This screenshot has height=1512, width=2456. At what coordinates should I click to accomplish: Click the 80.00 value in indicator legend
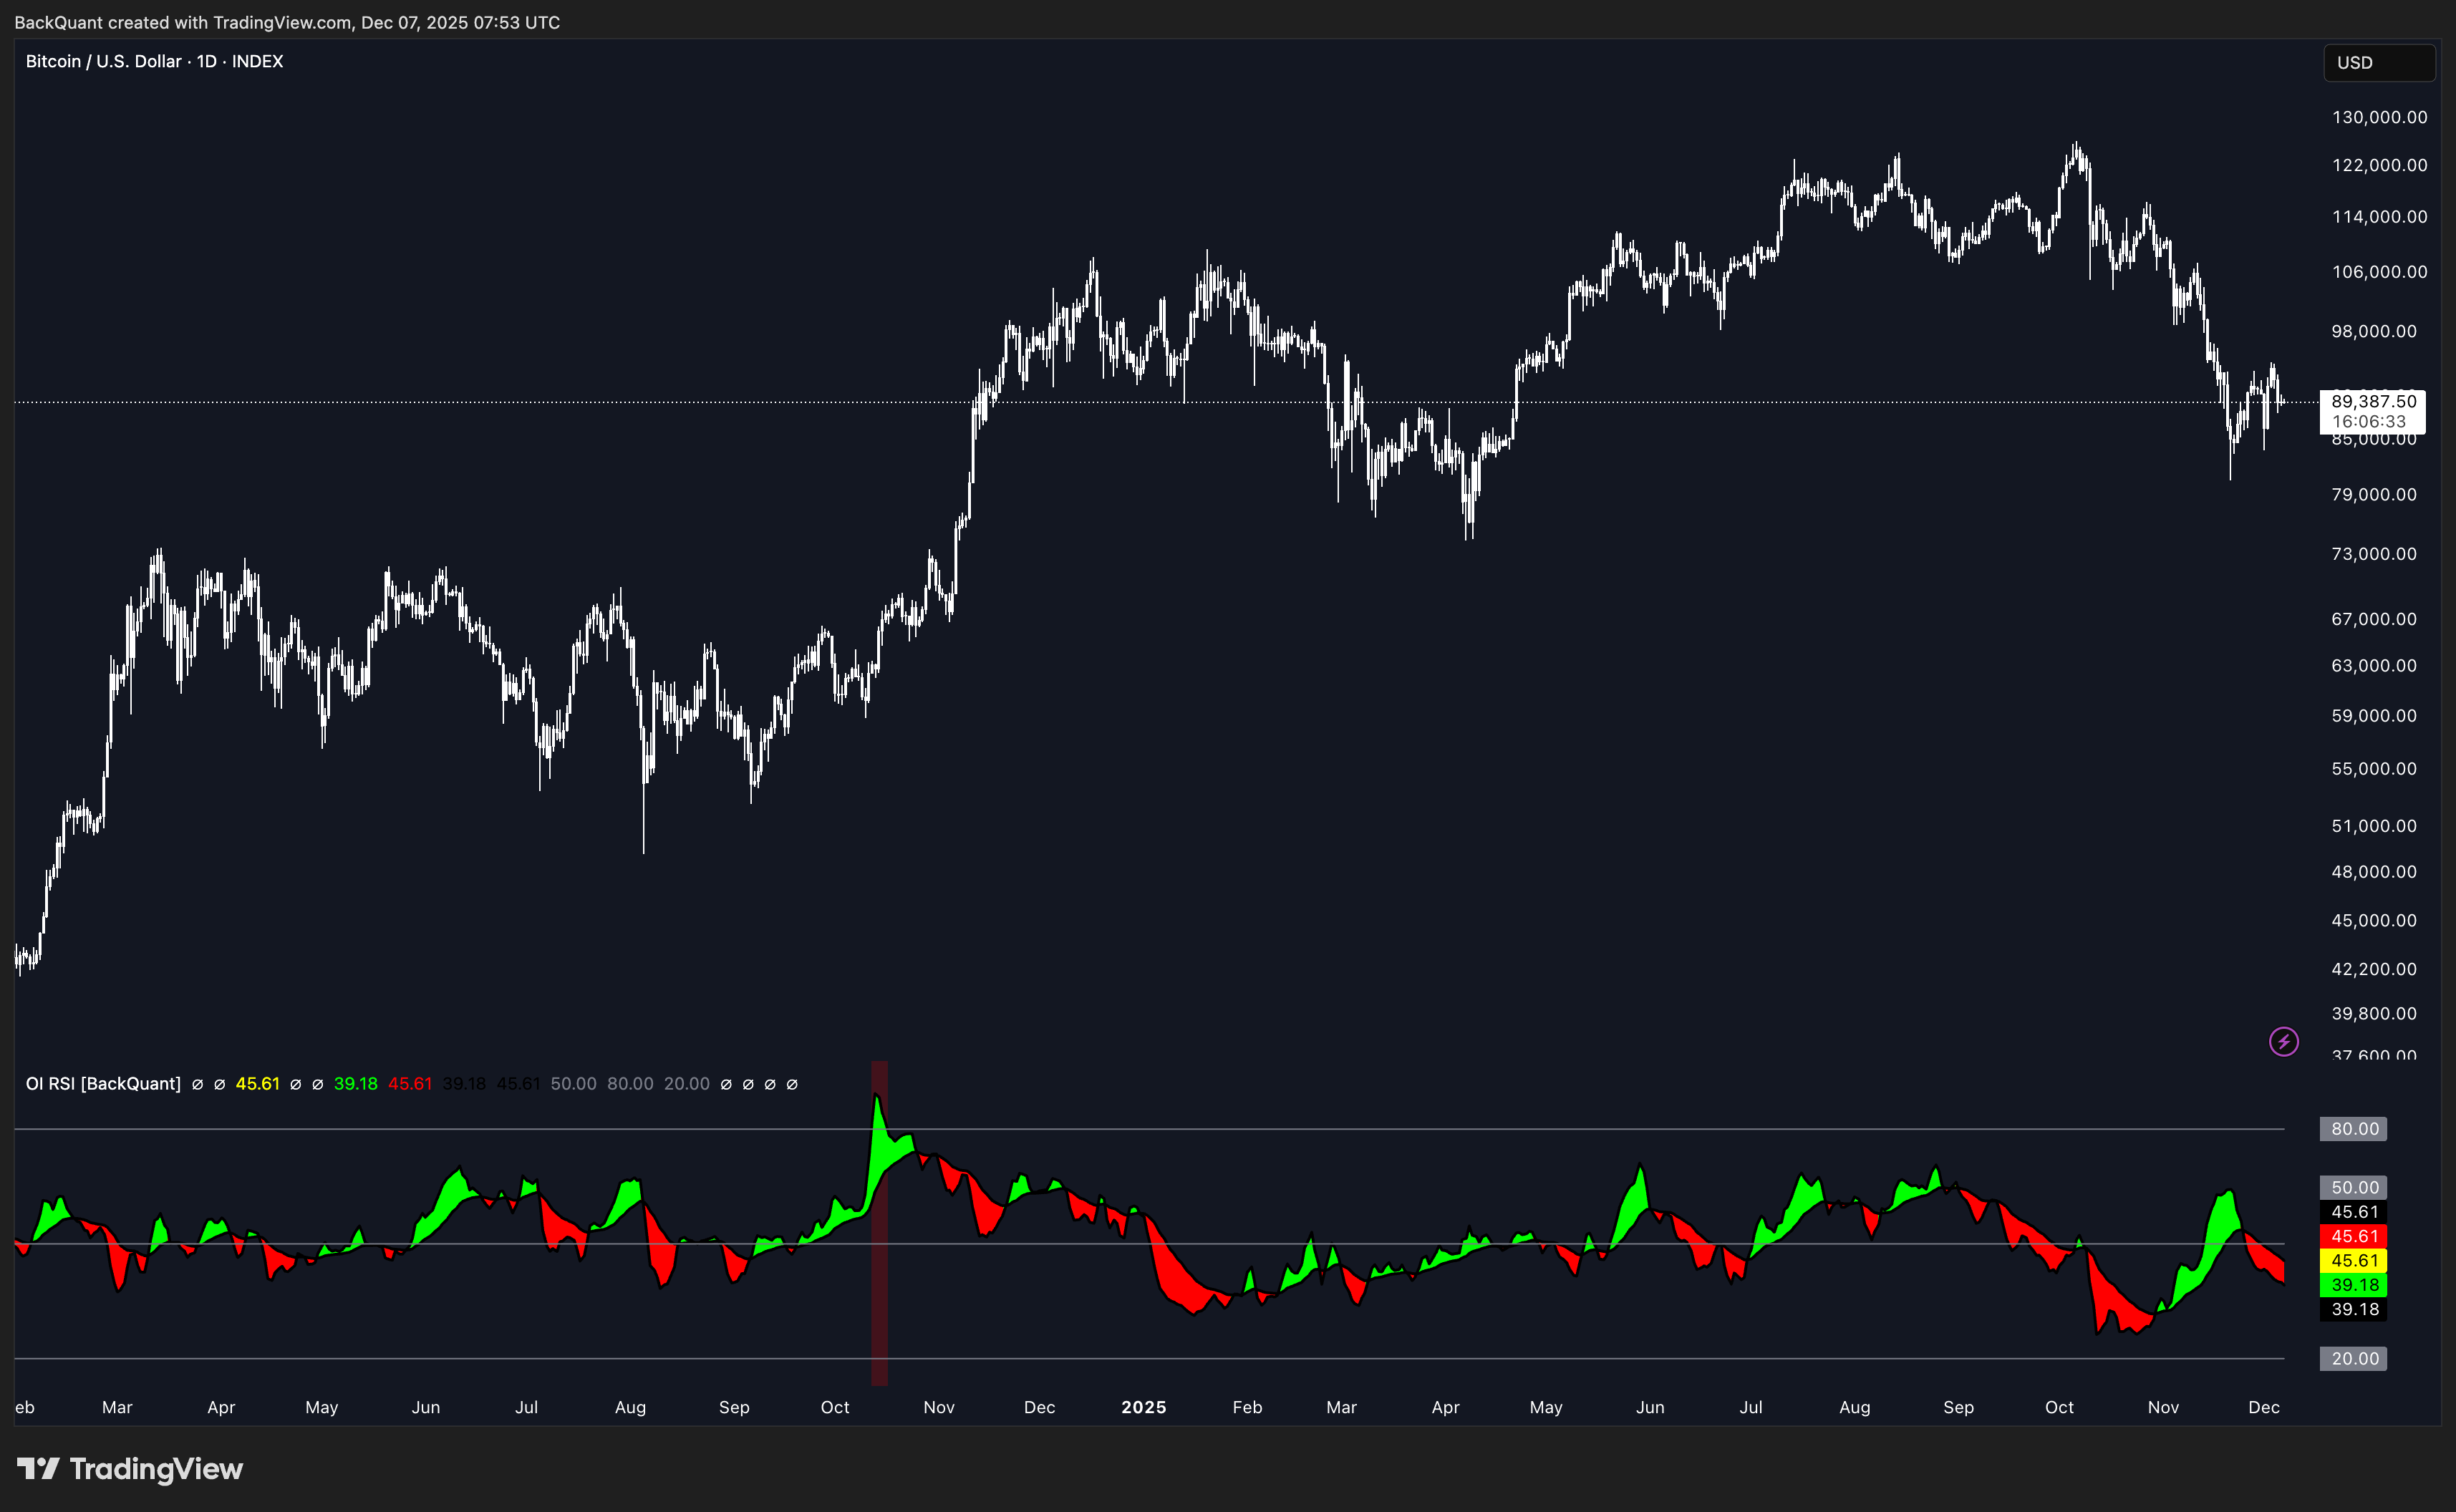tap(630, 1084)
